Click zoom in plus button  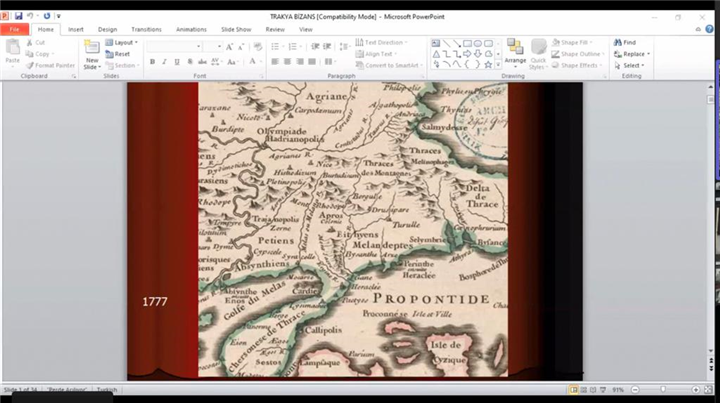(696, 389)
